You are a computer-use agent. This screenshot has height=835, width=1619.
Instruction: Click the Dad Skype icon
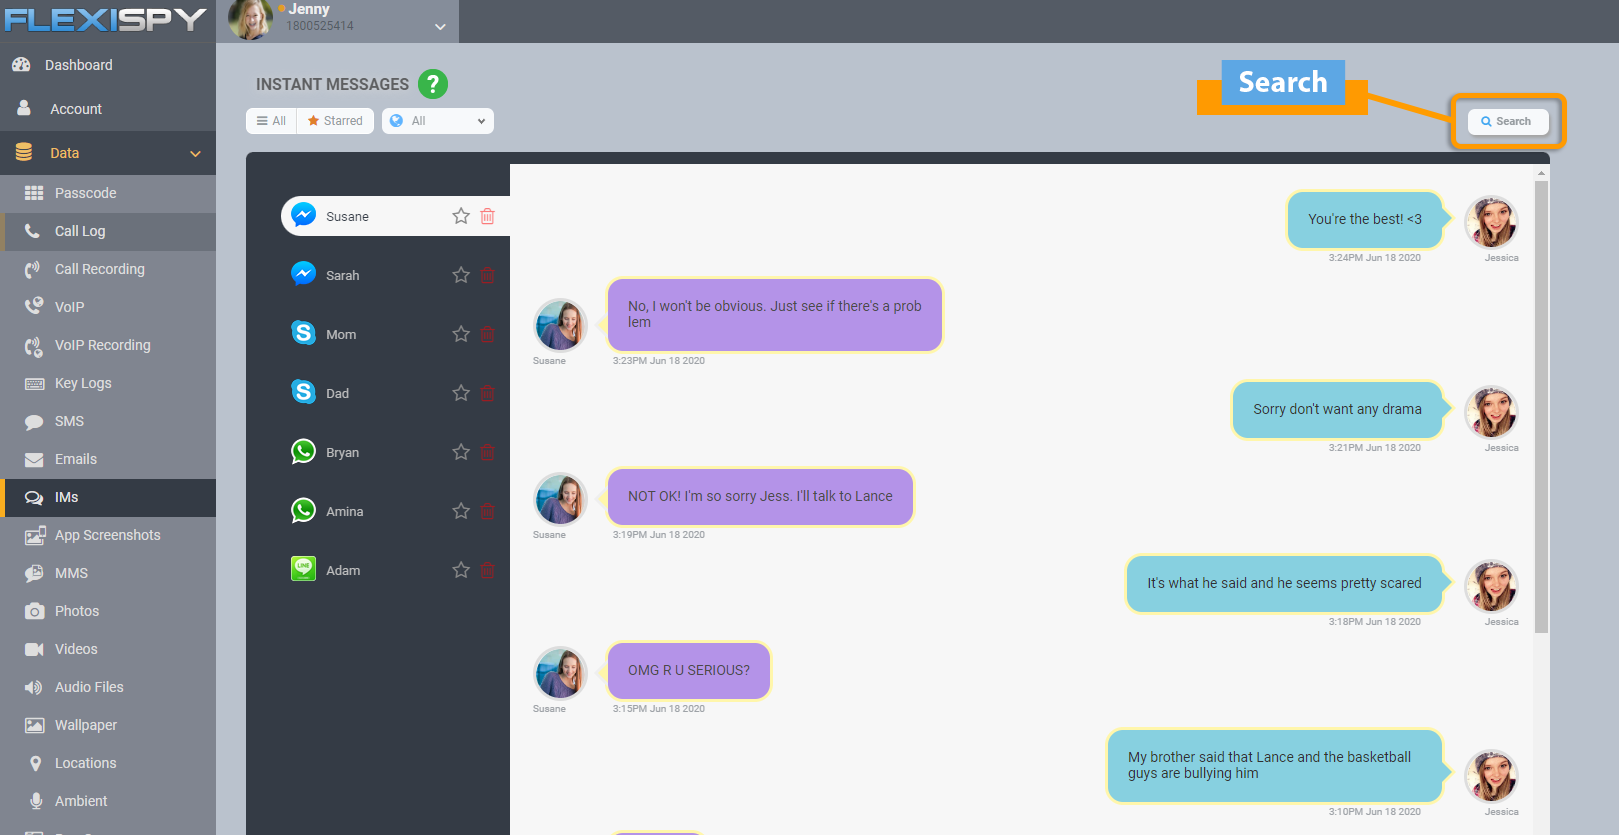click(x=304, y=392)
